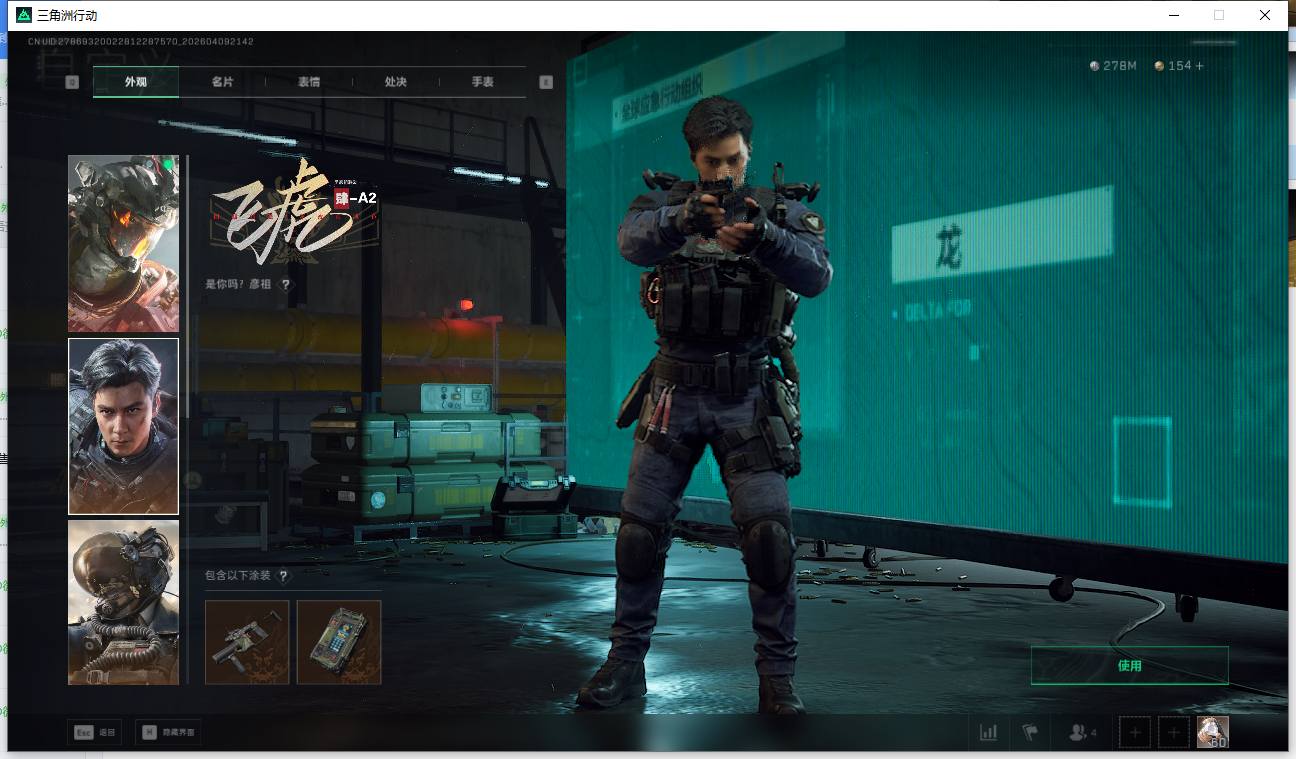Open the 手表 tab
The height and width of the screenshot is (759, 1296).
(x=483, y=82)
